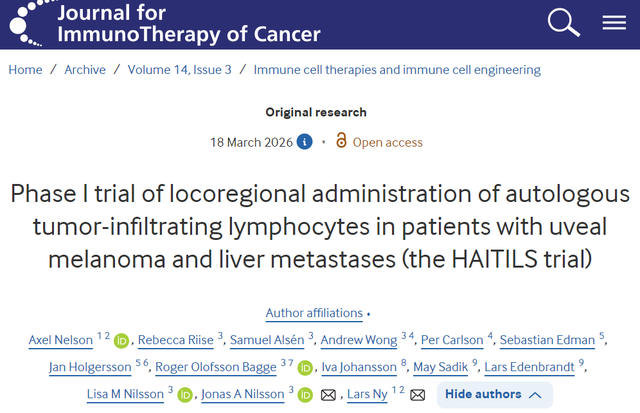The width and height of the screenshot is (640, 413).
Task: Go to Home breadcrumb
Action: click(x=25, y=70)
